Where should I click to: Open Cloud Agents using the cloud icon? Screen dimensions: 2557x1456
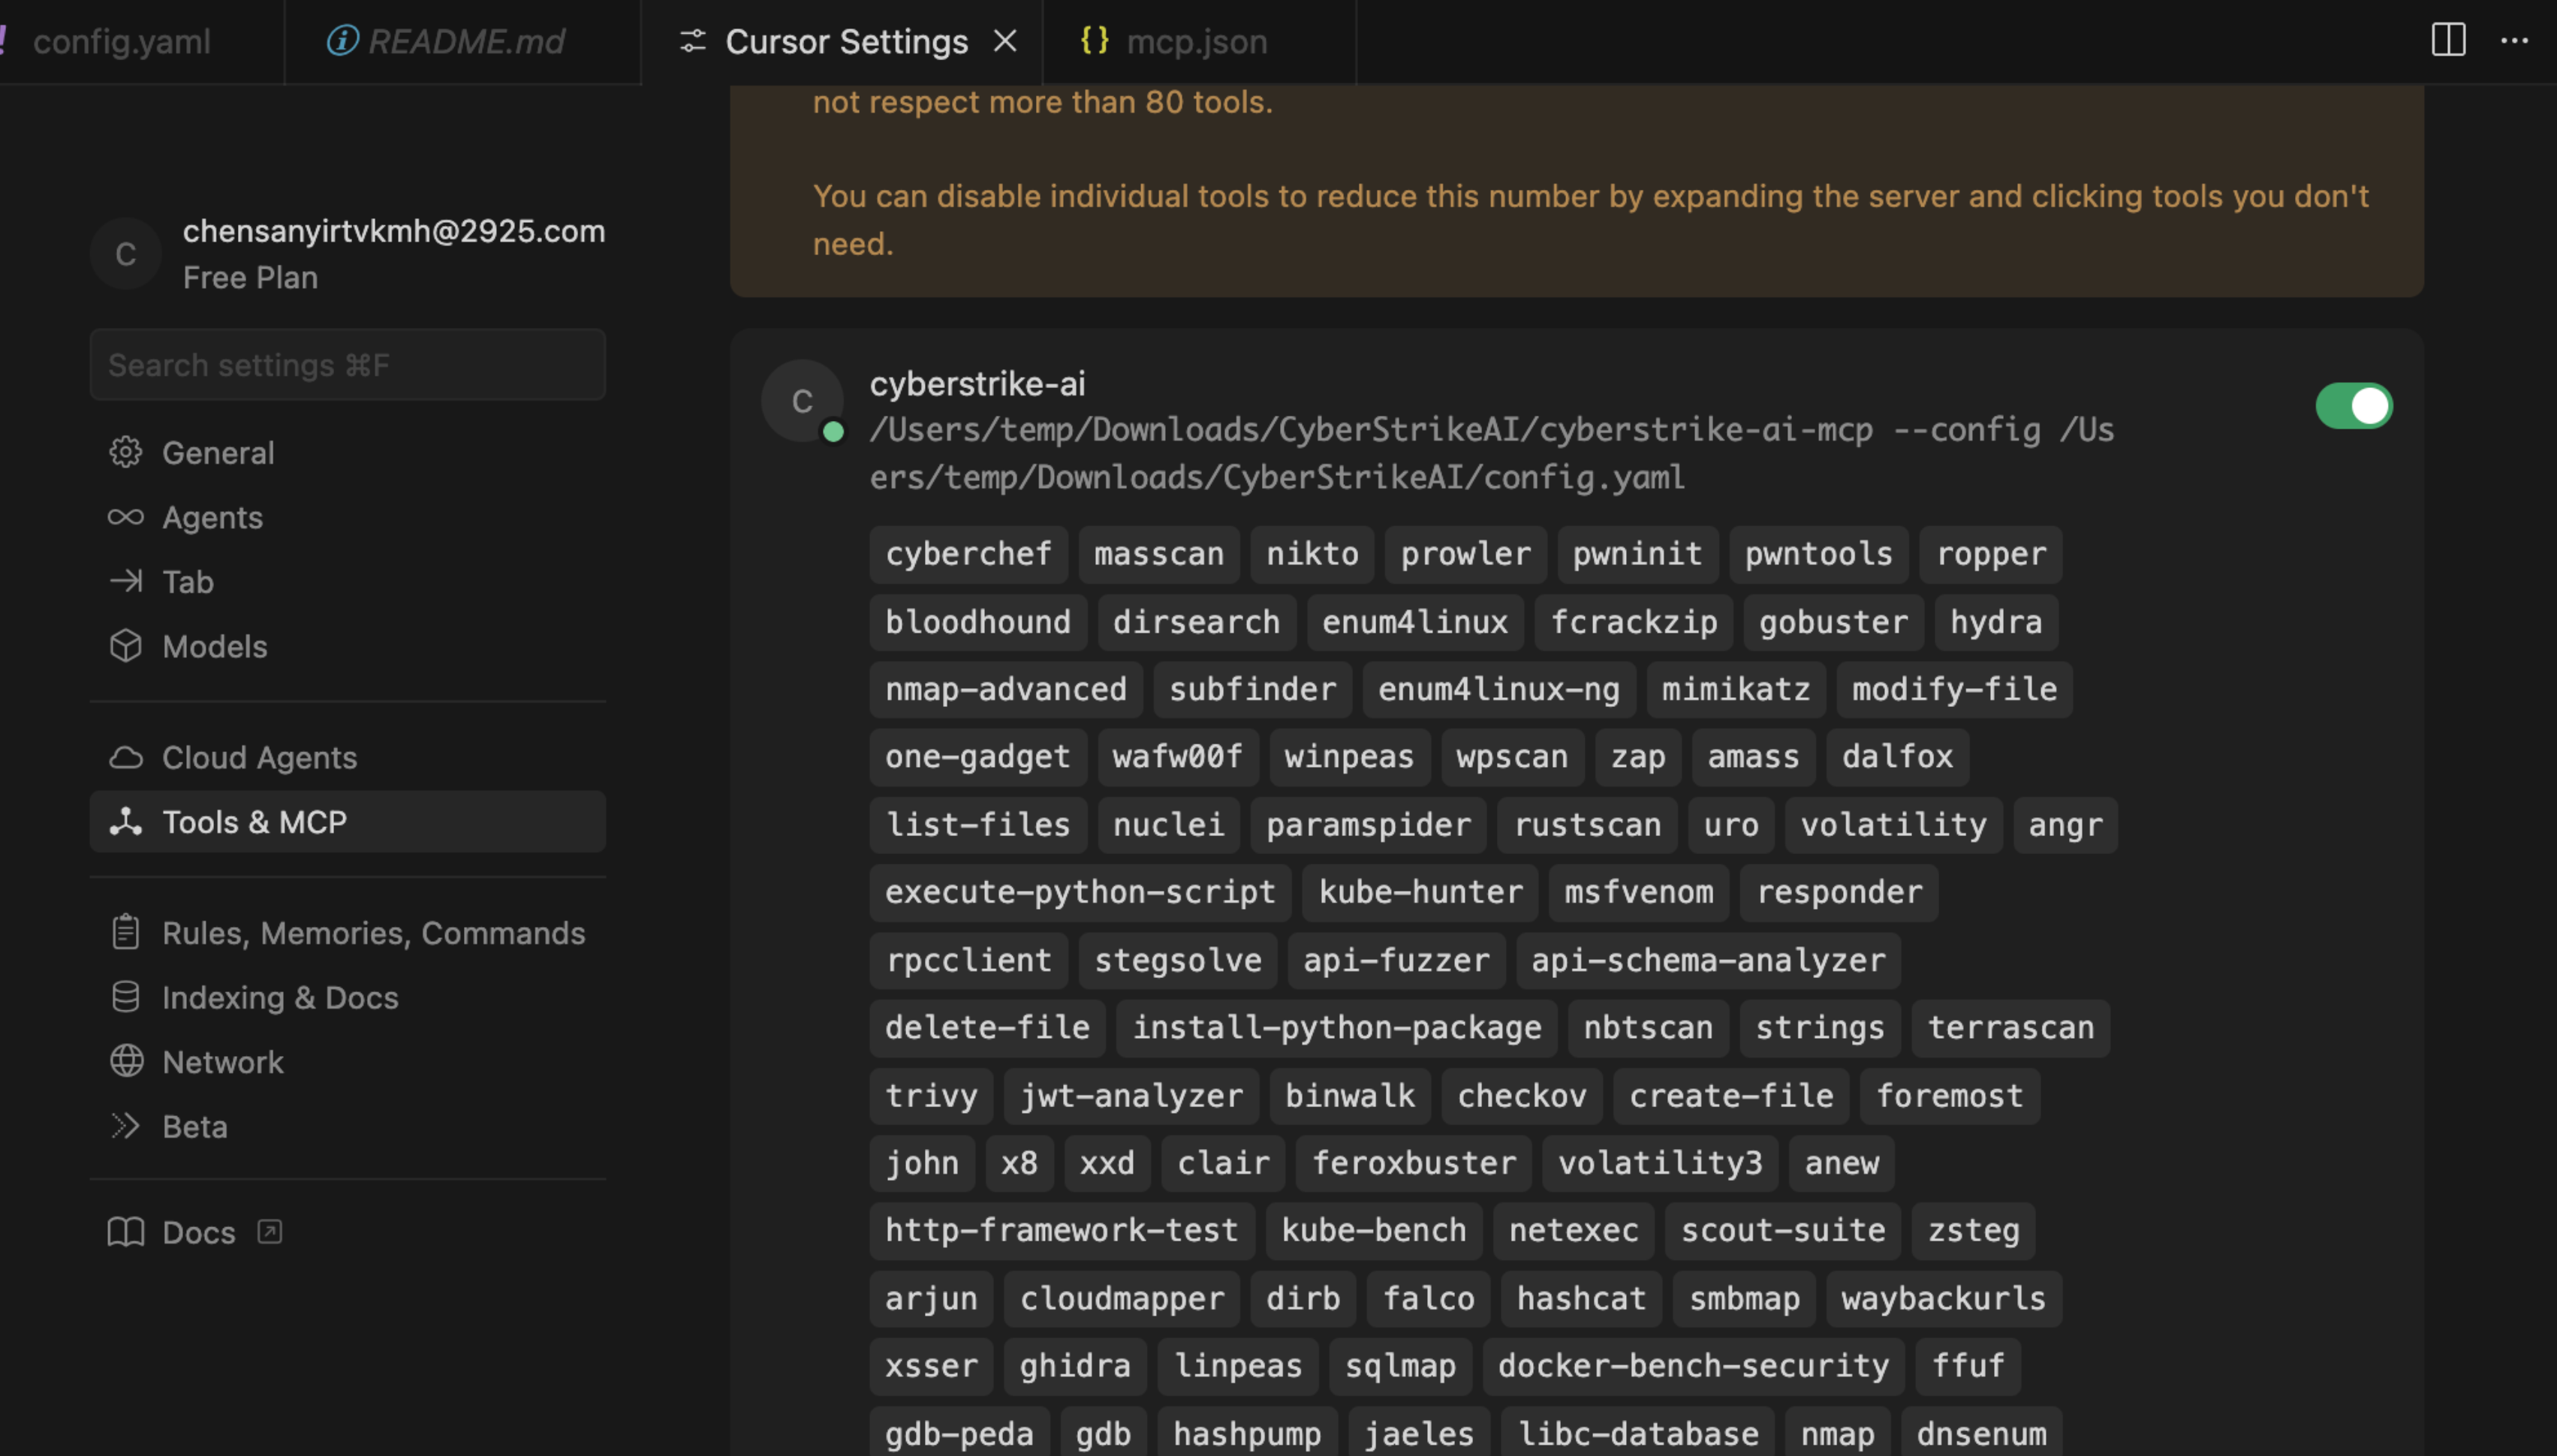click(259, 757)
